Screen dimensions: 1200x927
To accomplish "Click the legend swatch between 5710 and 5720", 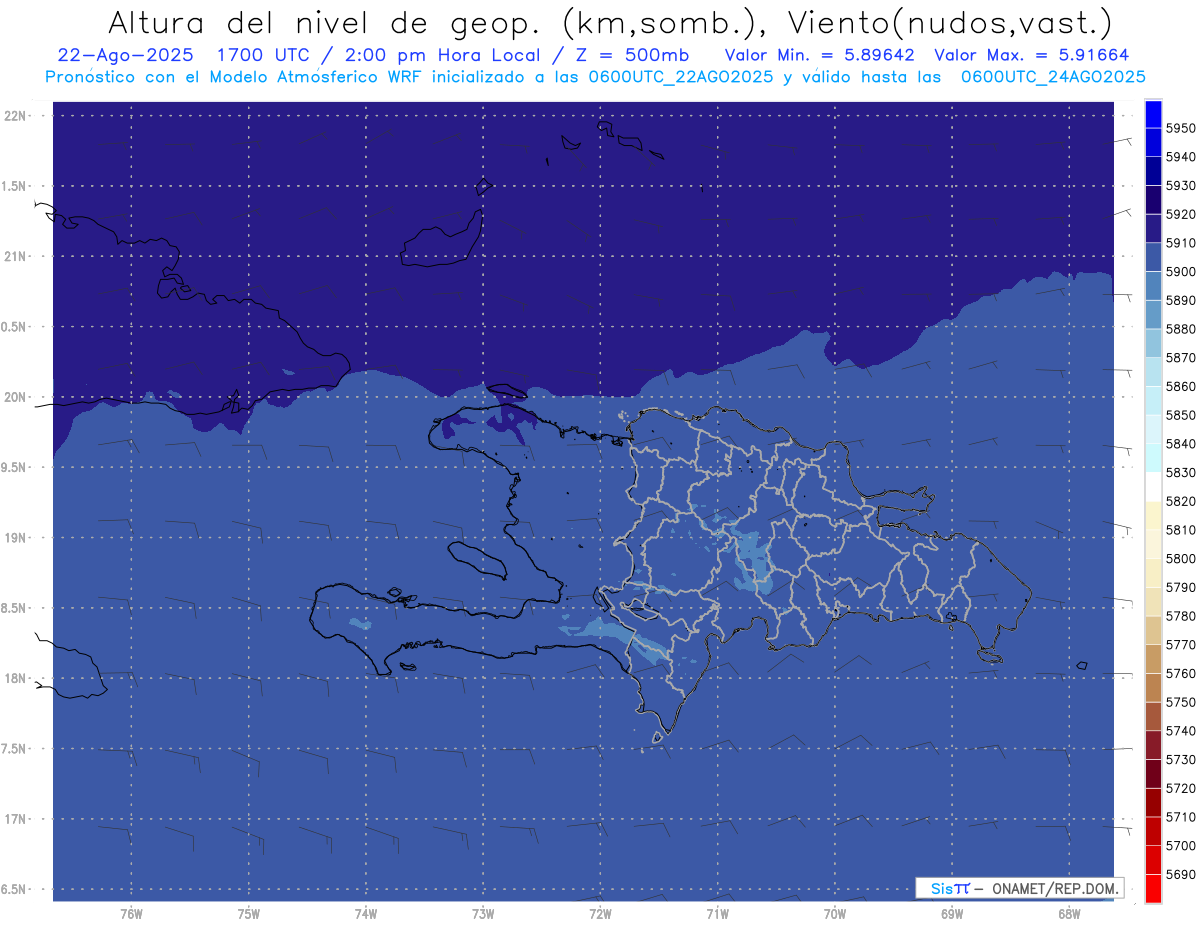I will coord(1153,802).
